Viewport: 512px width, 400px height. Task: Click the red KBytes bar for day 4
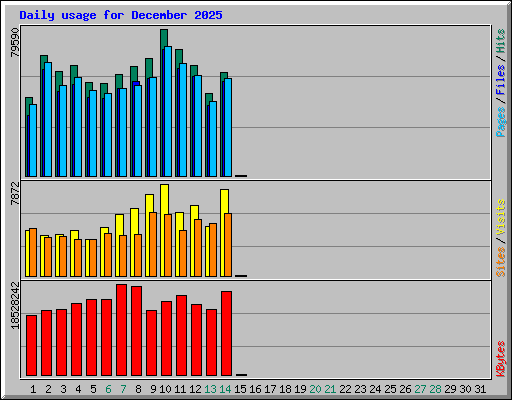(76, 339)
